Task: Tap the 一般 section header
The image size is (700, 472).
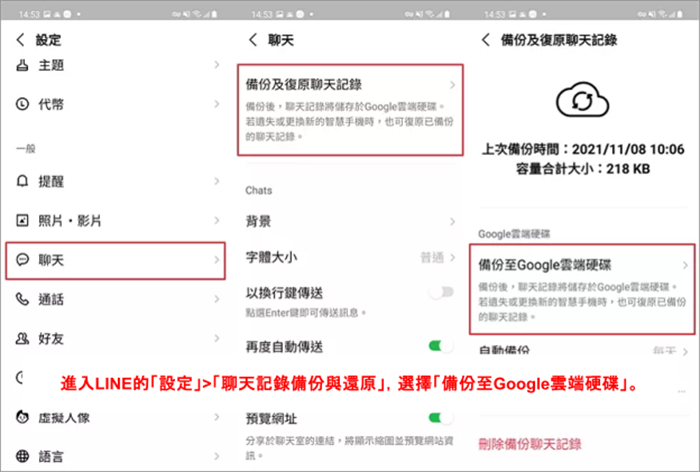Action: 26,148
